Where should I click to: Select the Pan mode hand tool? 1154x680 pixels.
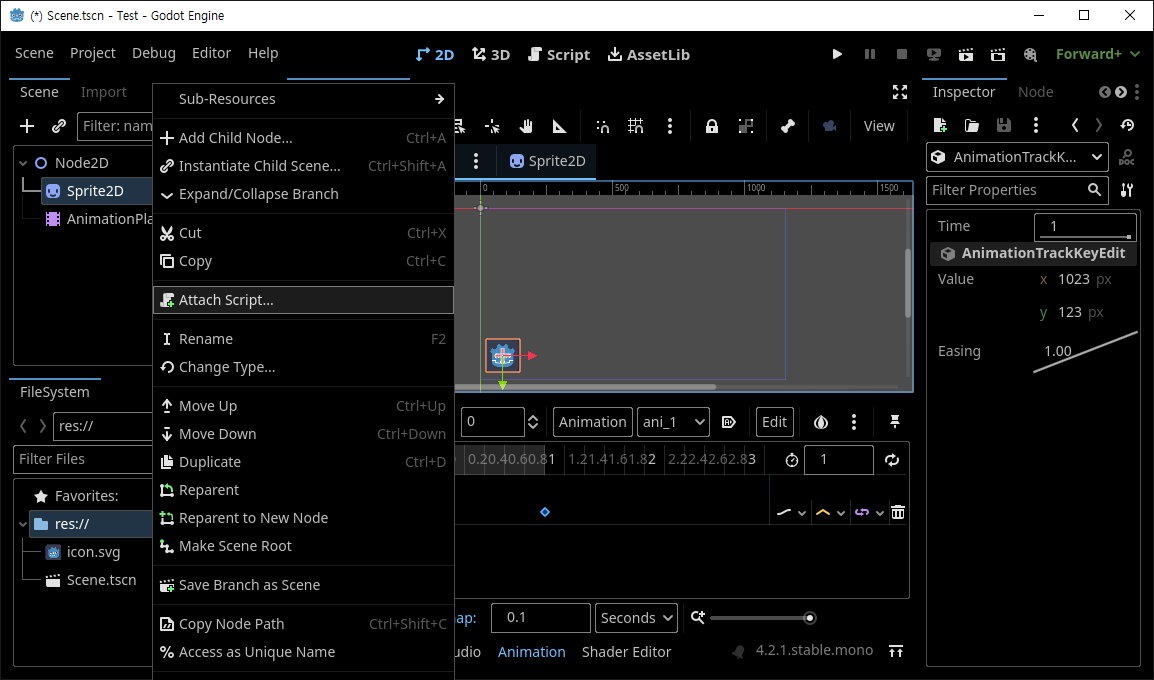click(525, 126)
